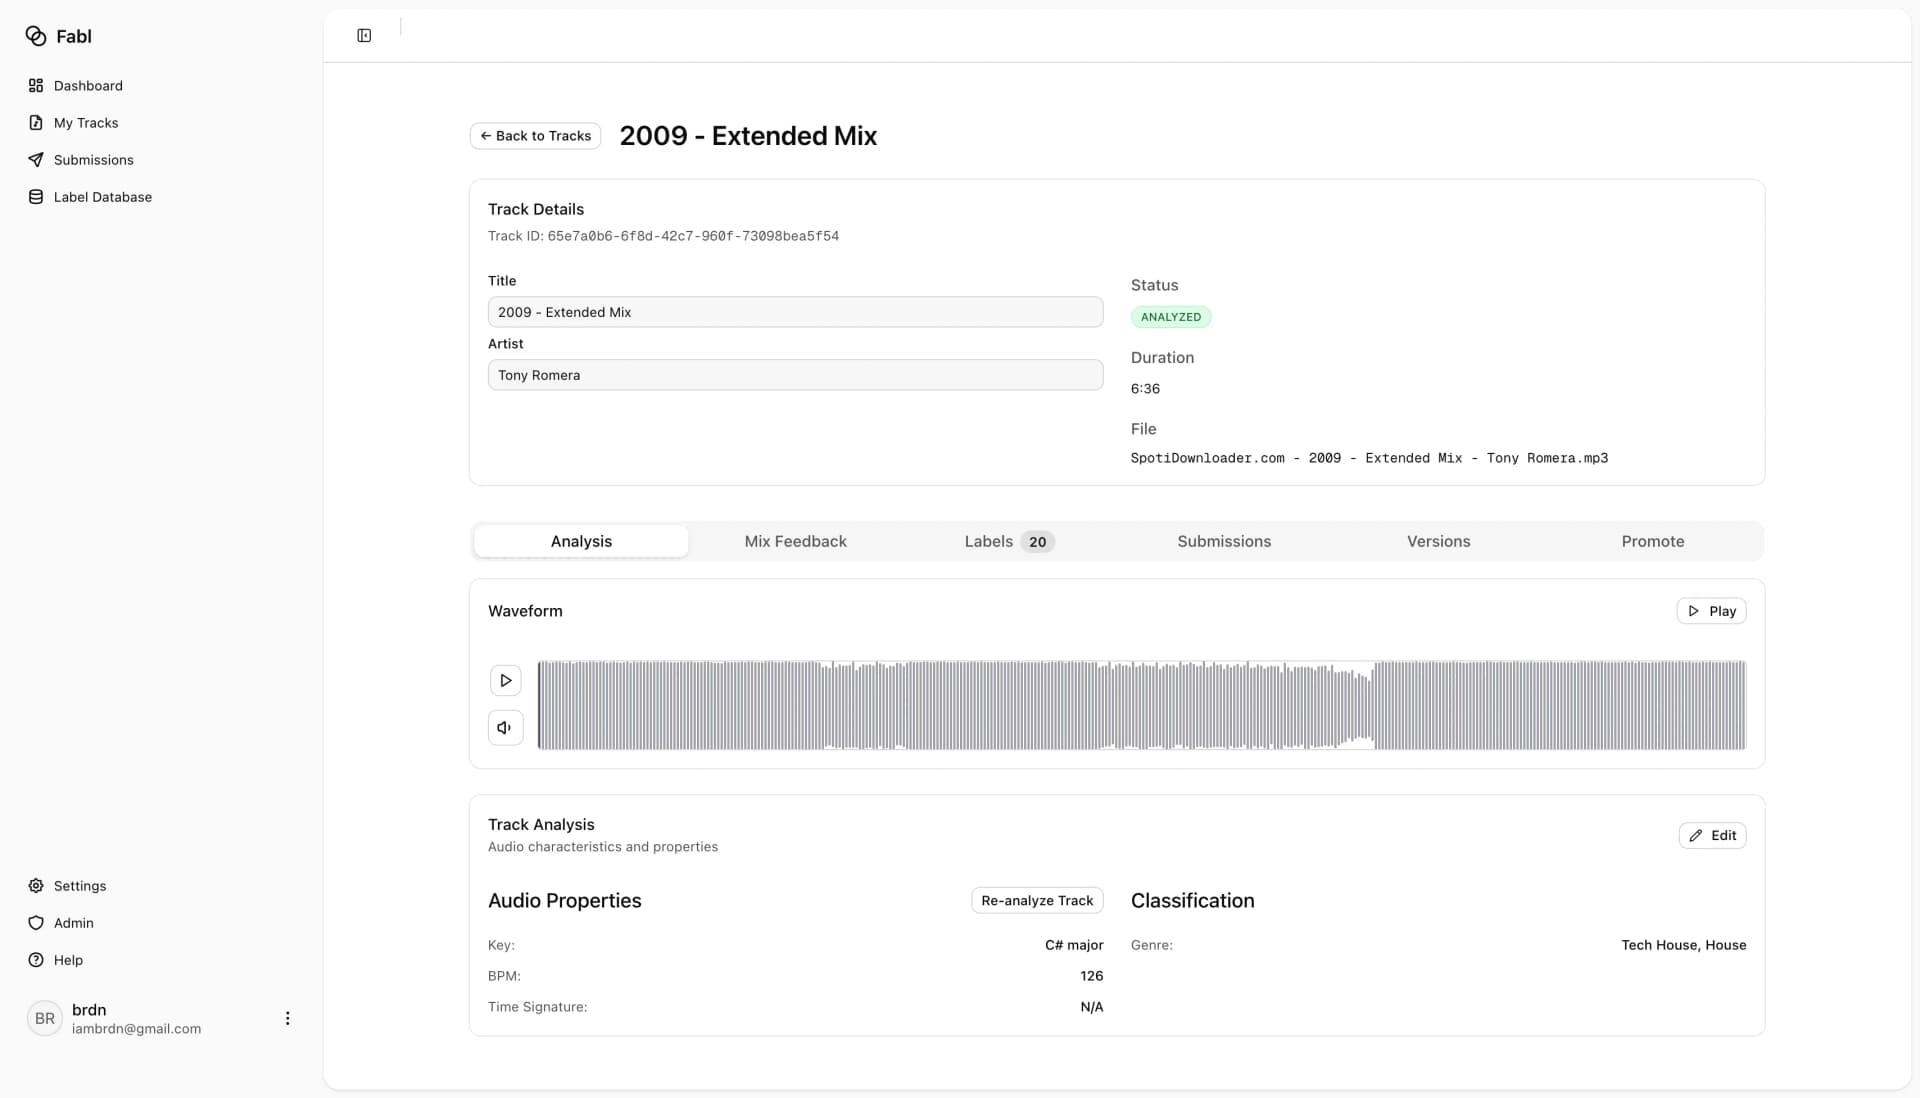Click the Re-analyze Track button

[x=1037, y=900]
